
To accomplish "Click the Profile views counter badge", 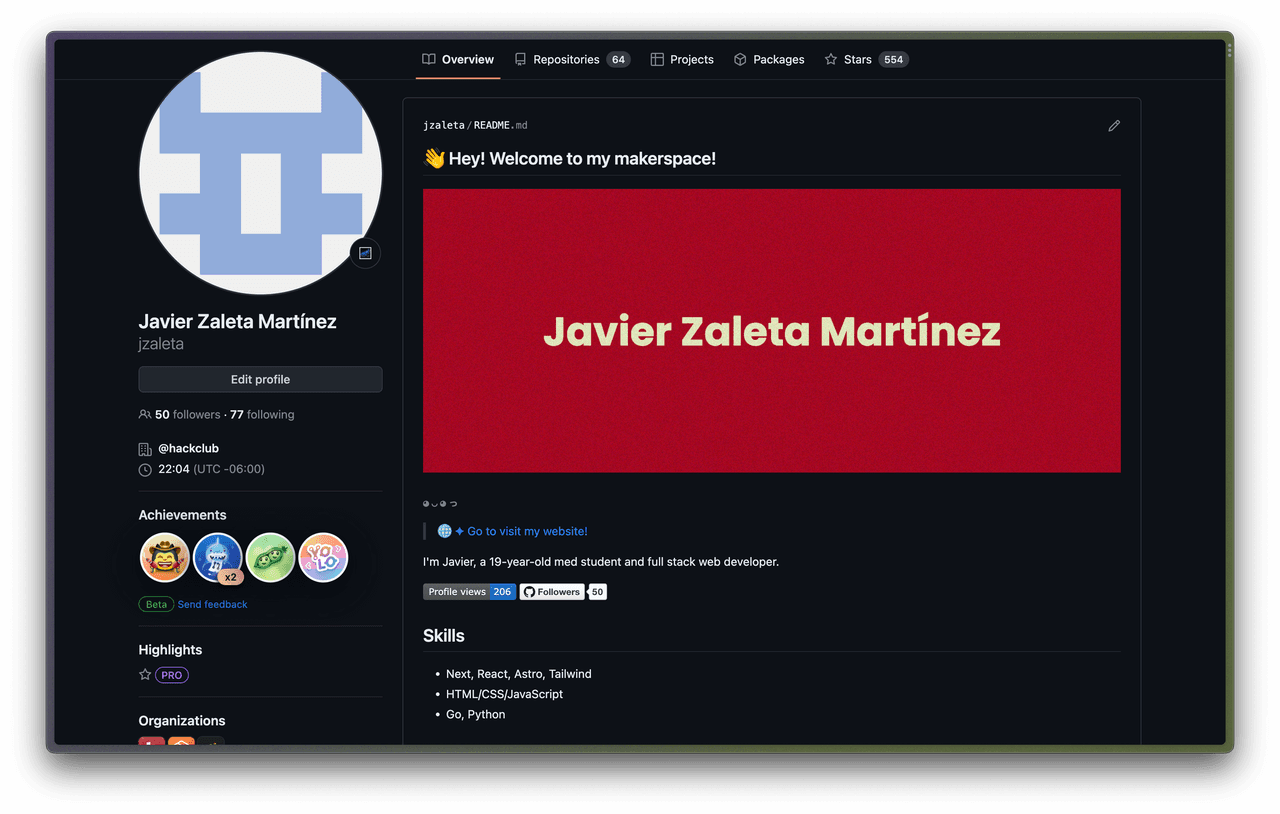I will (469, 592).
